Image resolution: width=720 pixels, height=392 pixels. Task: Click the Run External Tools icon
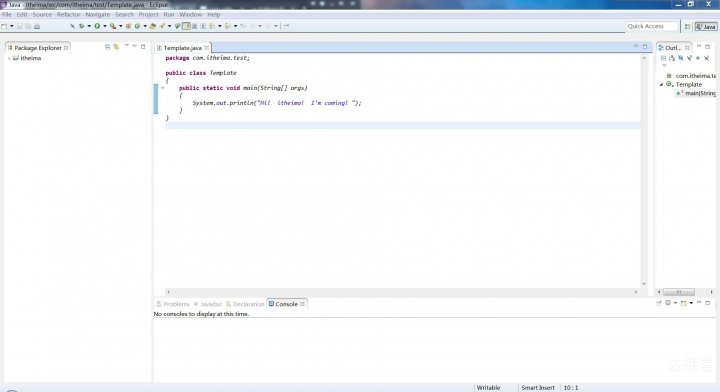tap(112, 26)
